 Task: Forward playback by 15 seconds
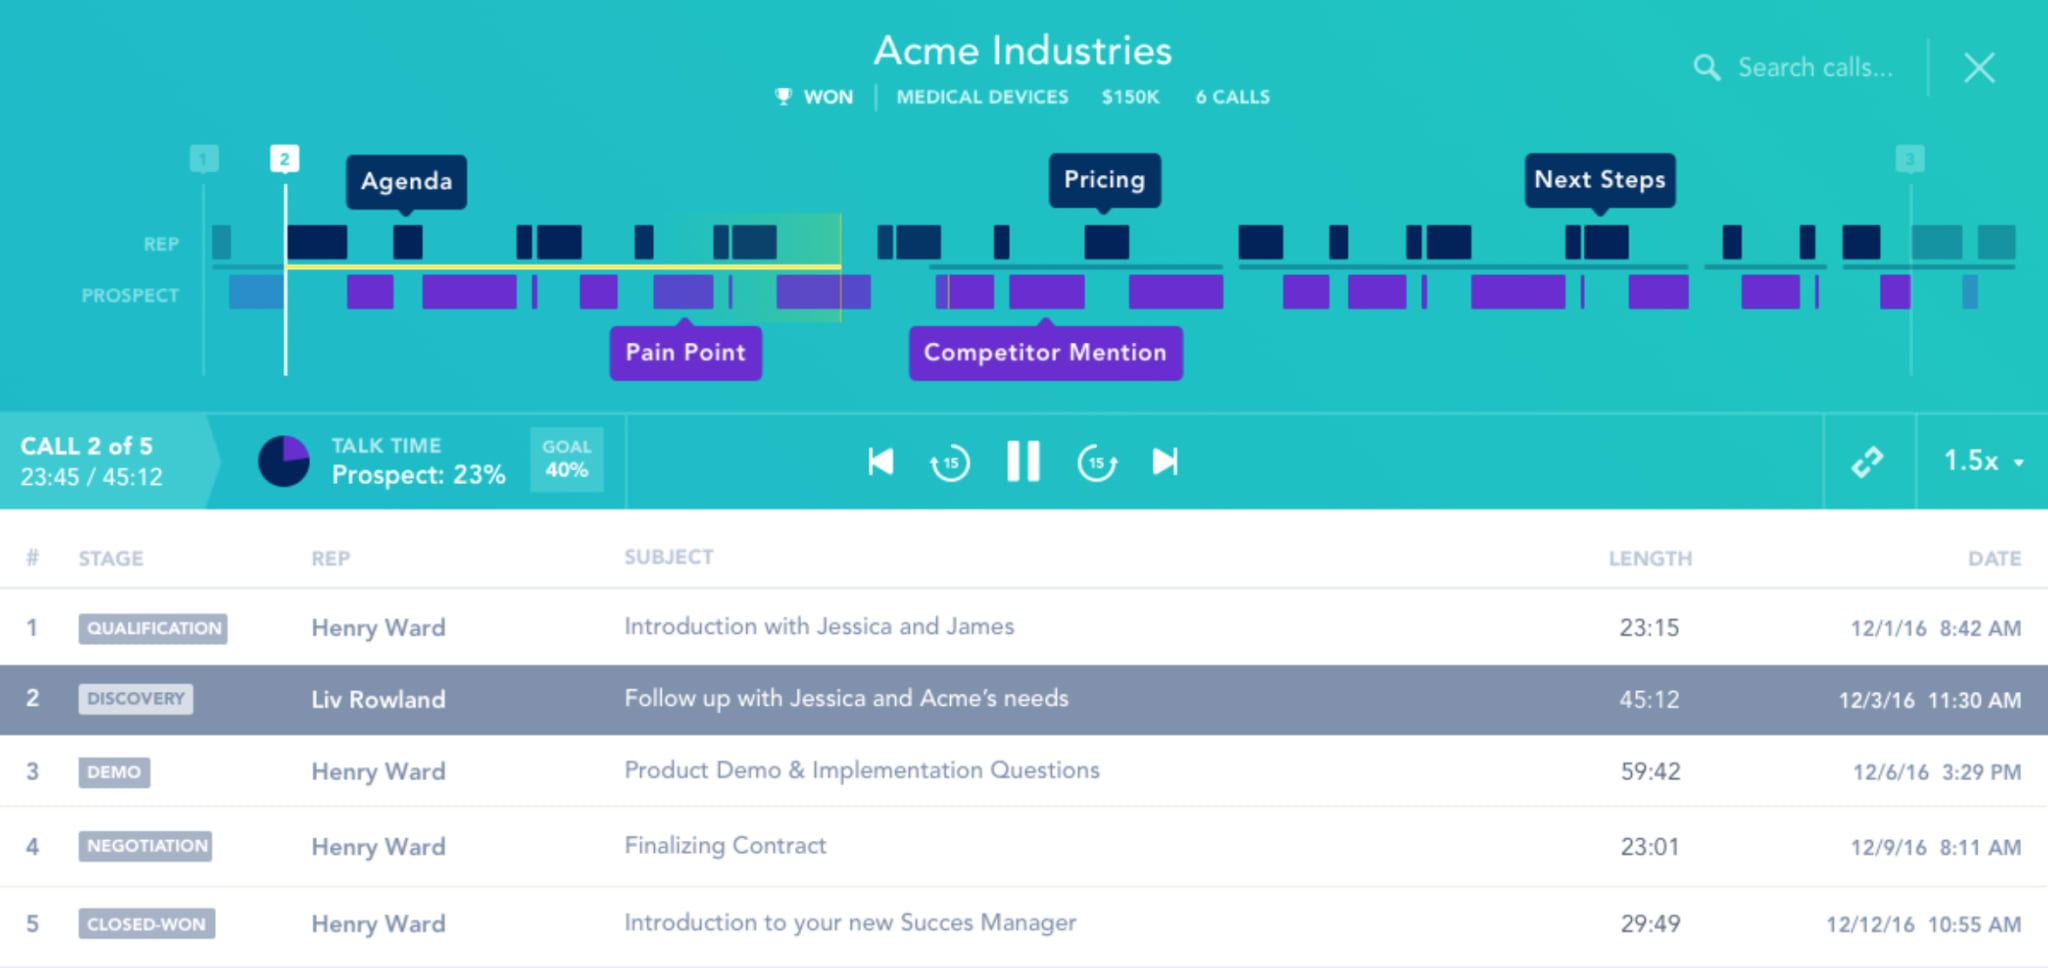click(1097, 463)
